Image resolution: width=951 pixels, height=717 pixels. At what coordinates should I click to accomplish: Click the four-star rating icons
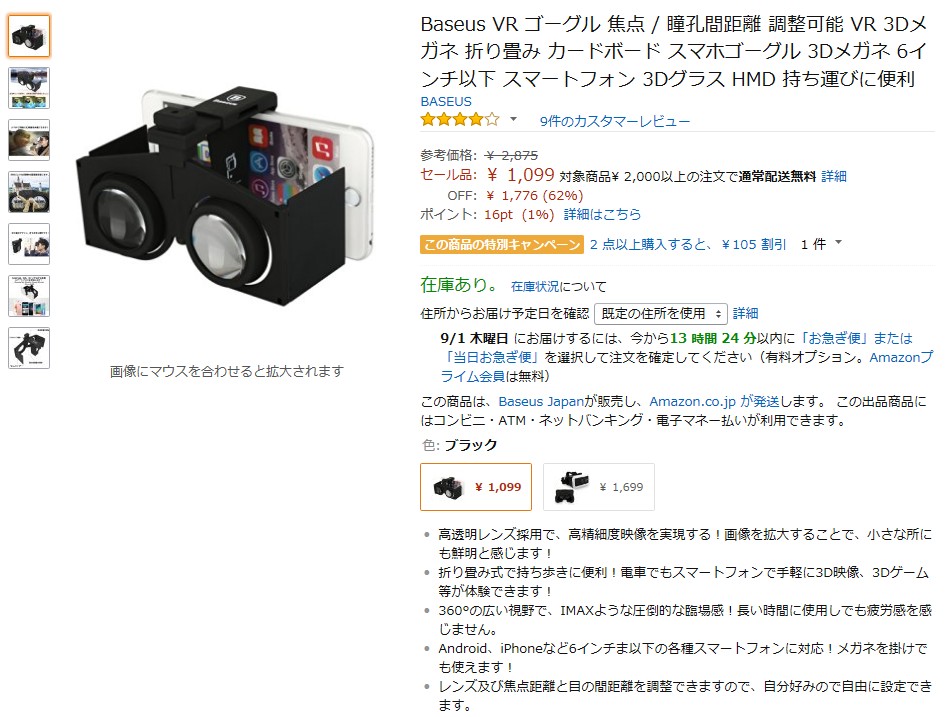[460, 120]
